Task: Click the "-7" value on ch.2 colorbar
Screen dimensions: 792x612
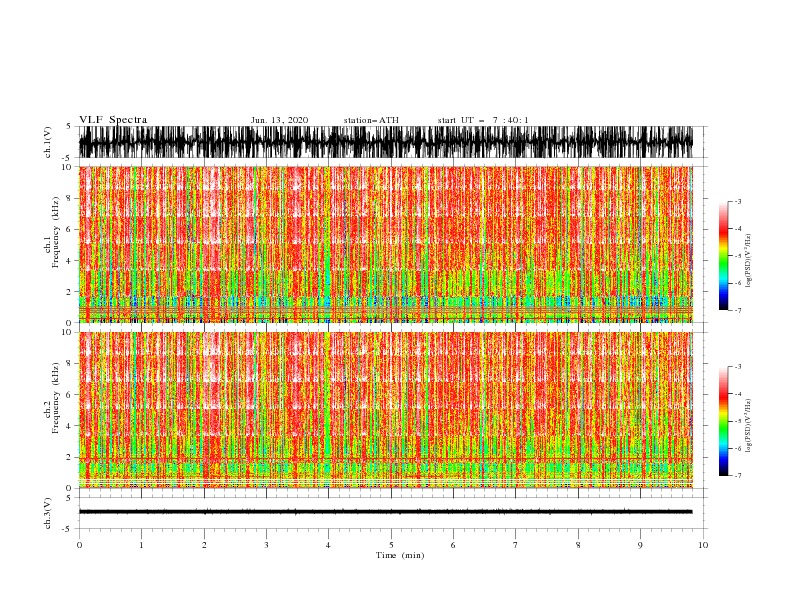Action: (738, 476)
